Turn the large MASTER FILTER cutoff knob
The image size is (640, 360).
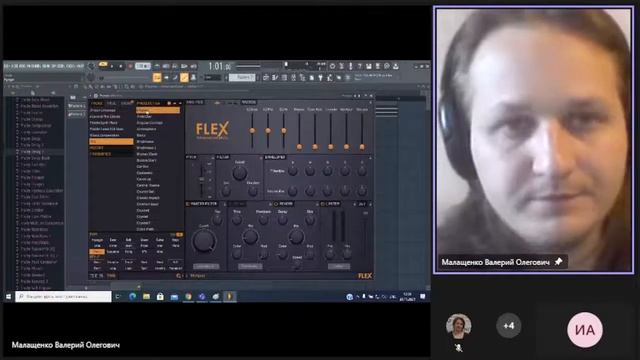(x=204, y=241)
